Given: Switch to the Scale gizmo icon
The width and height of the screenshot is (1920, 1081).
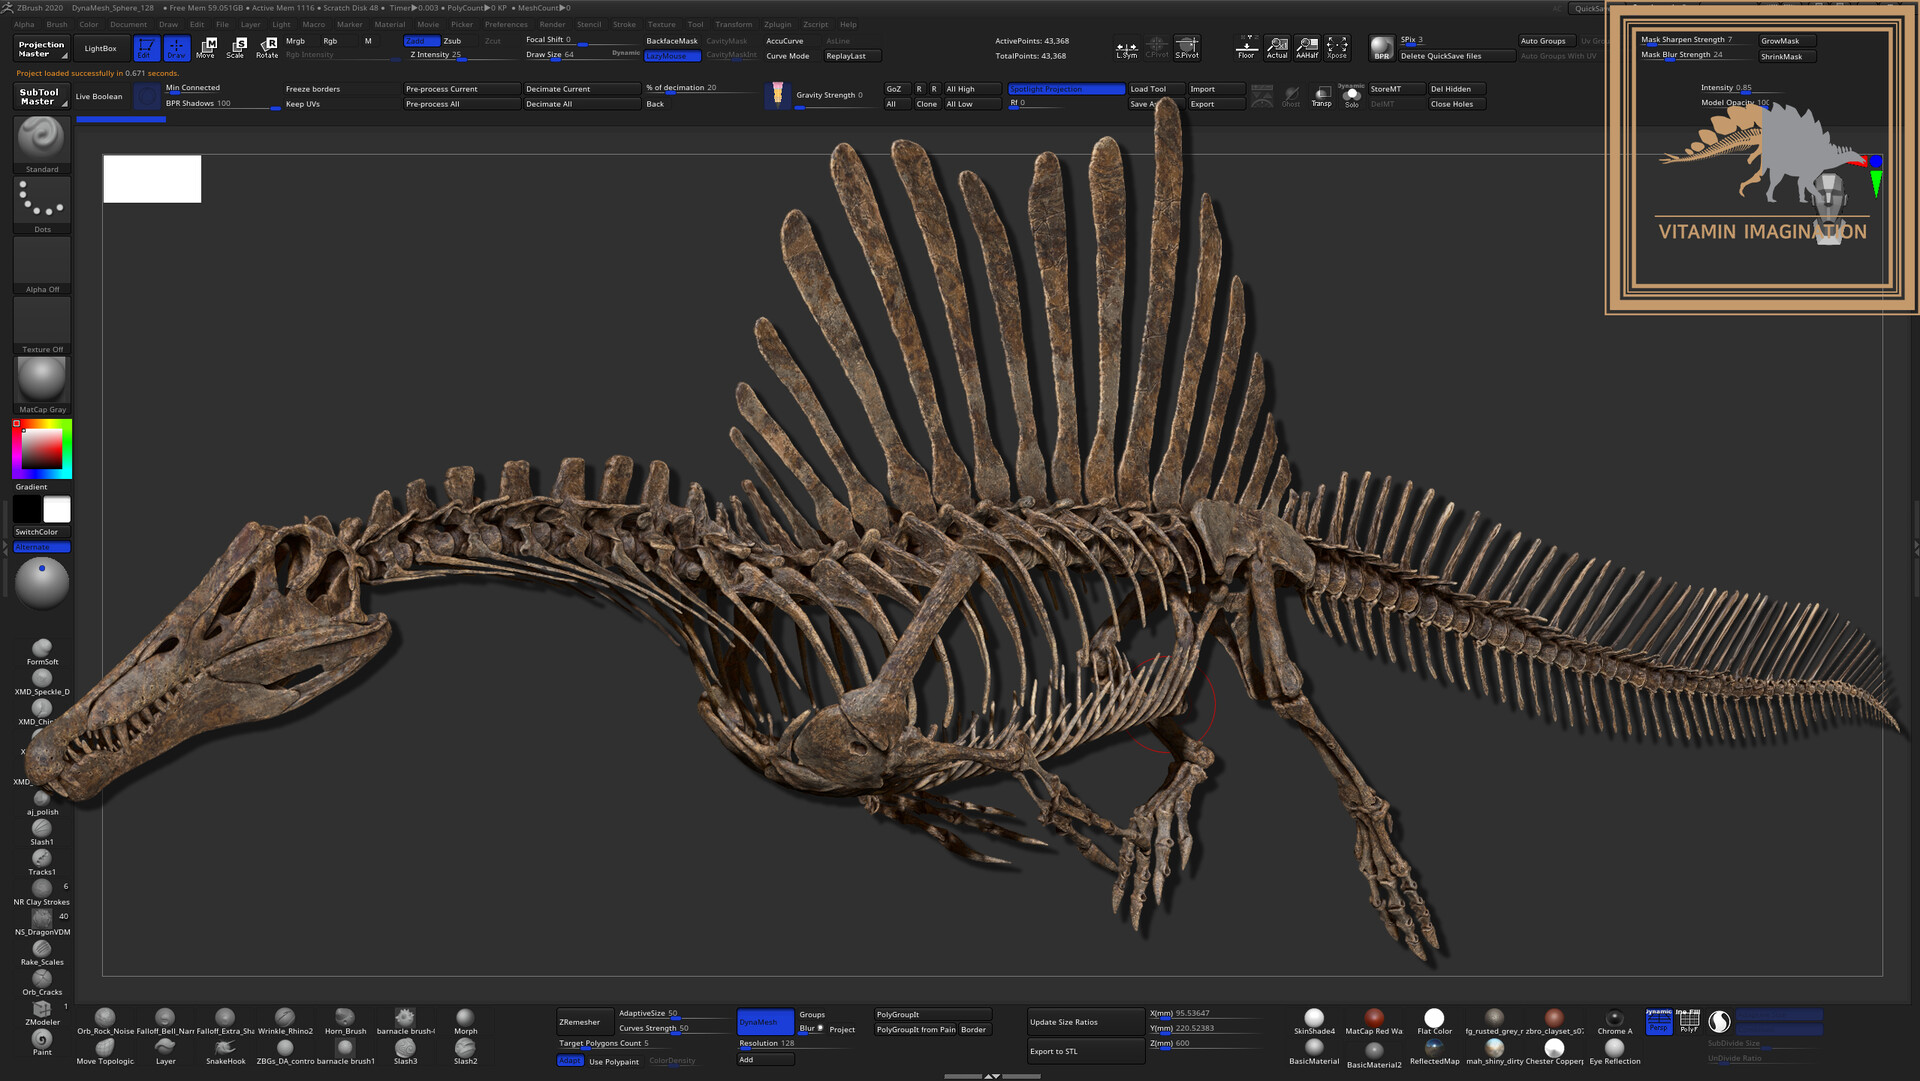Looking at the screenshot, I should [x=238, y=48].
